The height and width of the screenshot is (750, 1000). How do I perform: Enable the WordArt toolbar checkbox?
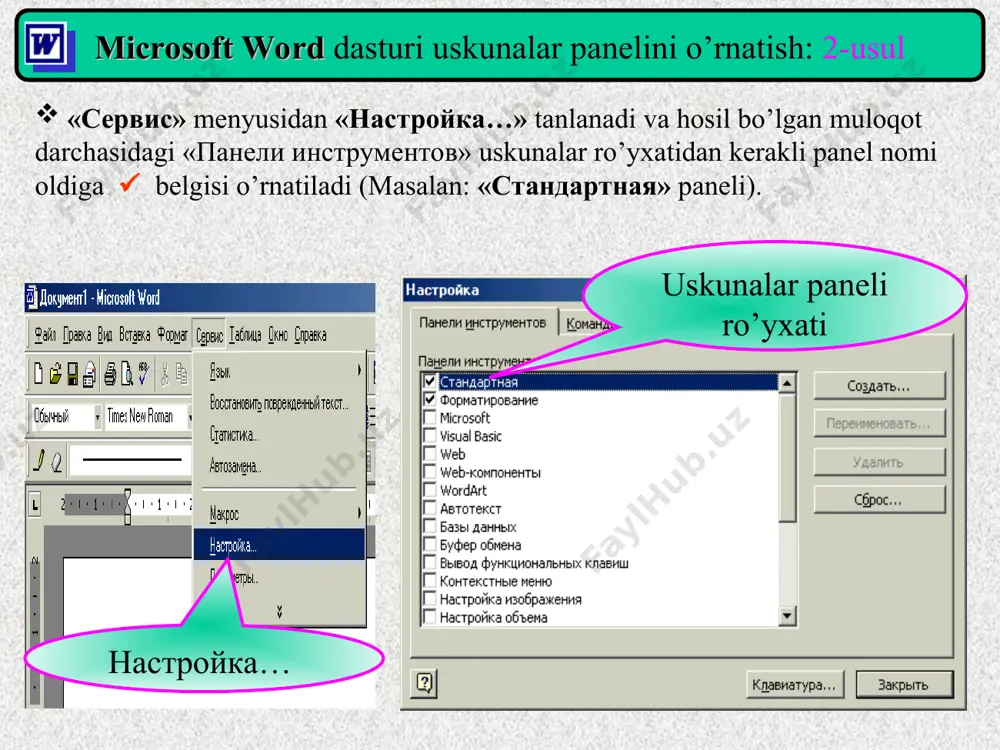[x=430, y=490]
